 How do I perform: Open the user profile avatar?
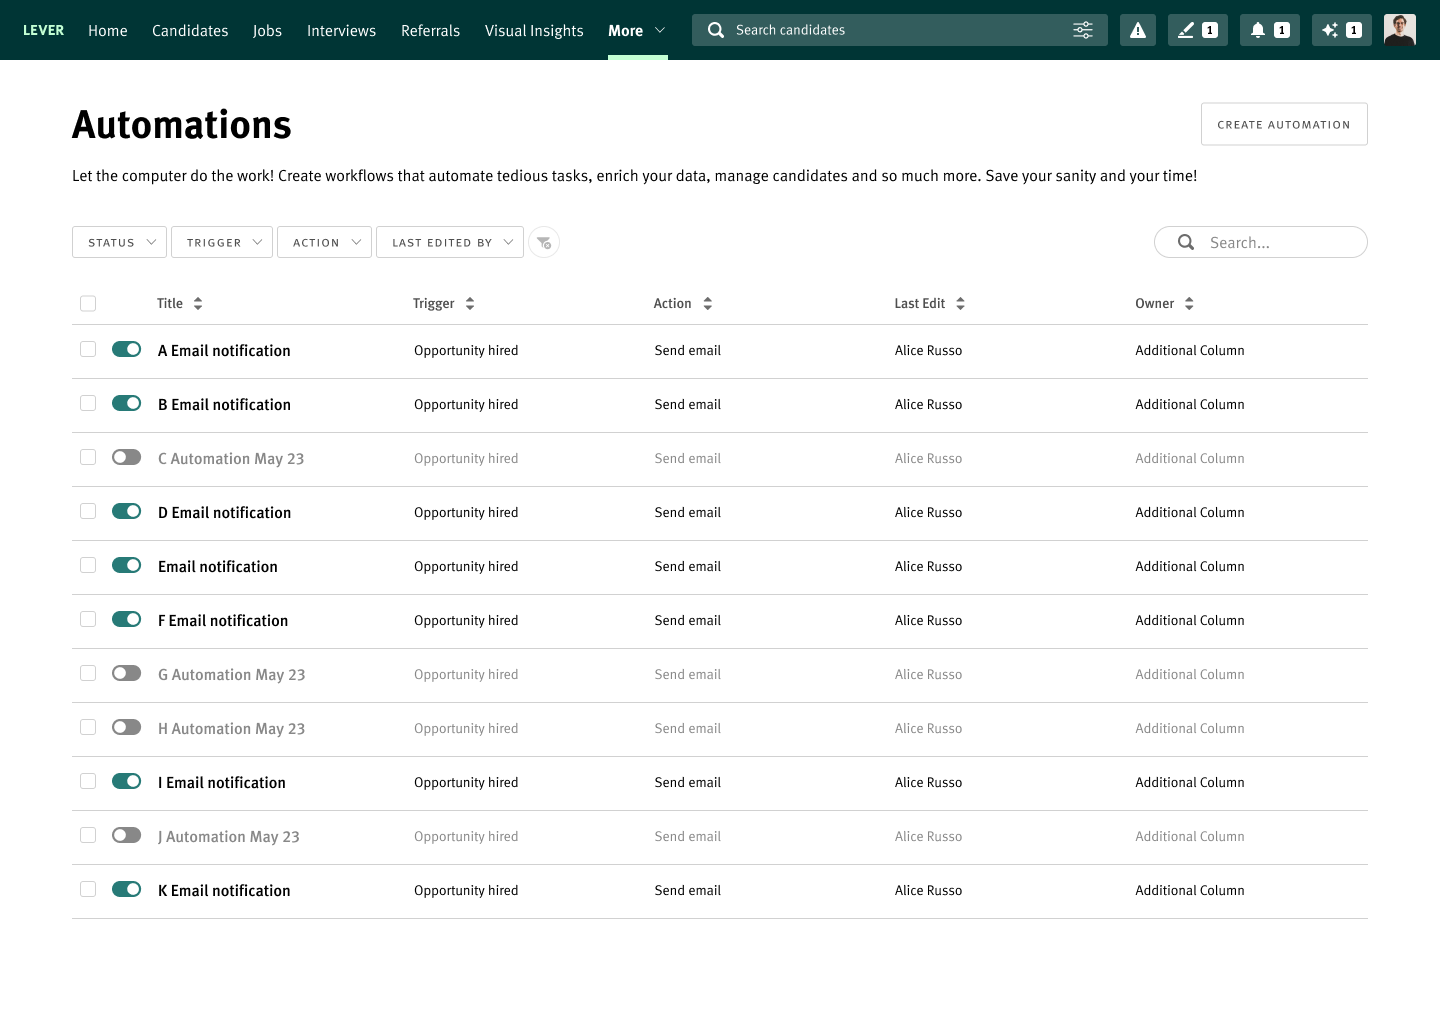pyautogui.click(x=1400, y=30)
